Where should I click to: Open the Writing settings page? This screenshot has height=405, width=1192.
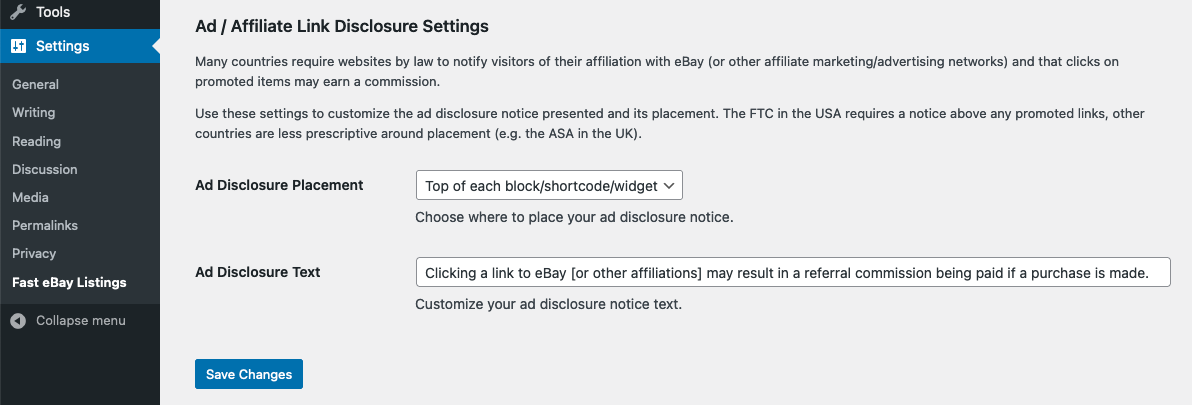point(33,112)
